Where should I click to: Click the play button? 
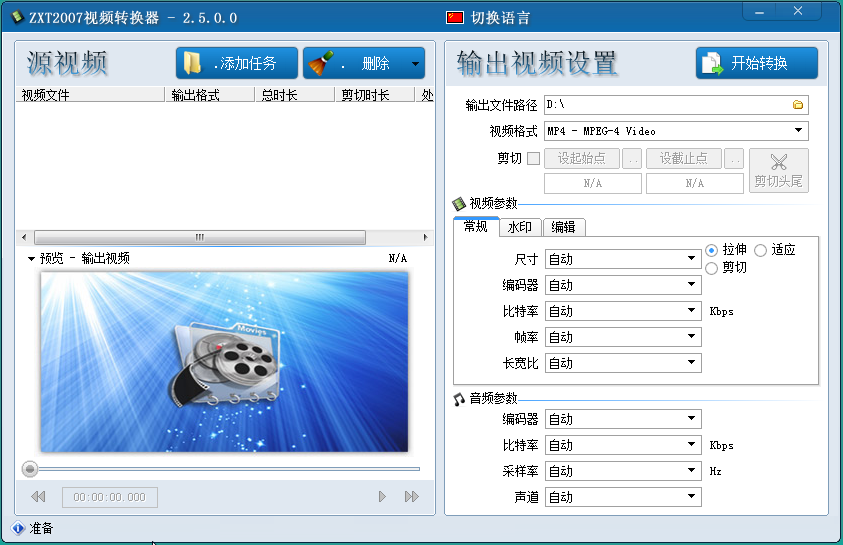point(382,497)
